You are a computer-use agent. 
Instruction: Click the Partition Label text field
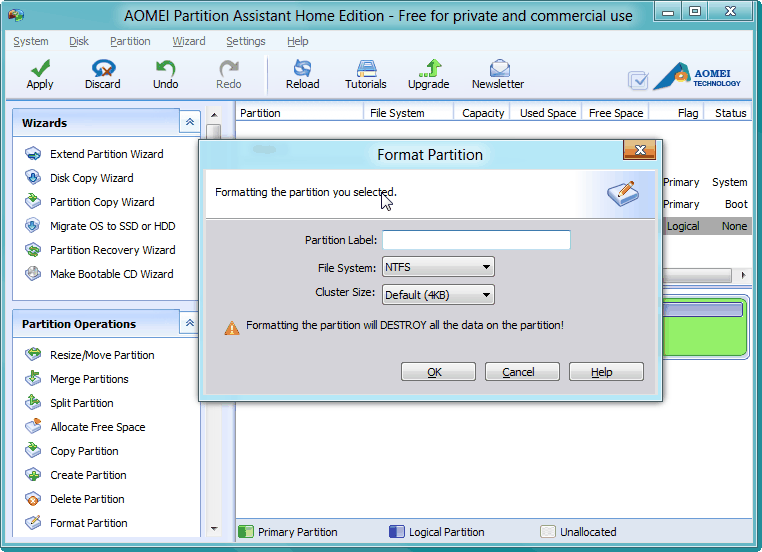[x=476, y=240]
